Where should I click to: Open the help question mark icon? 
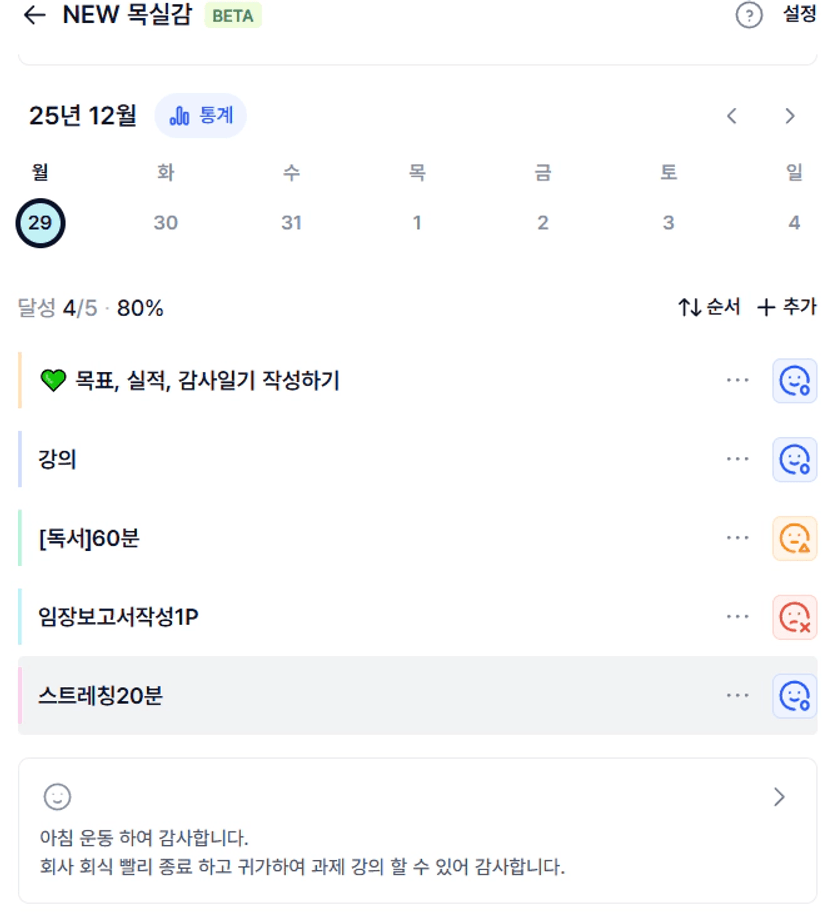point(749,16)
